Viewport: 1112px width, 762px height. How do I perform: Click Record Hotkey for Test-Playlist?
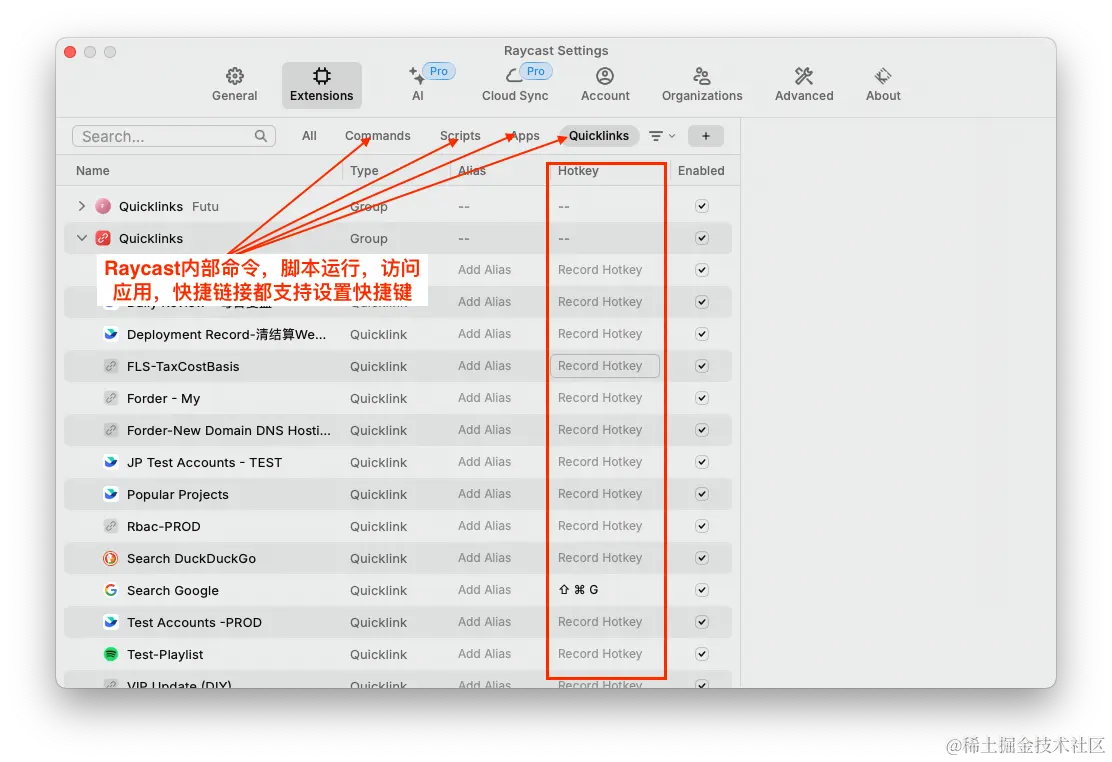600,654
